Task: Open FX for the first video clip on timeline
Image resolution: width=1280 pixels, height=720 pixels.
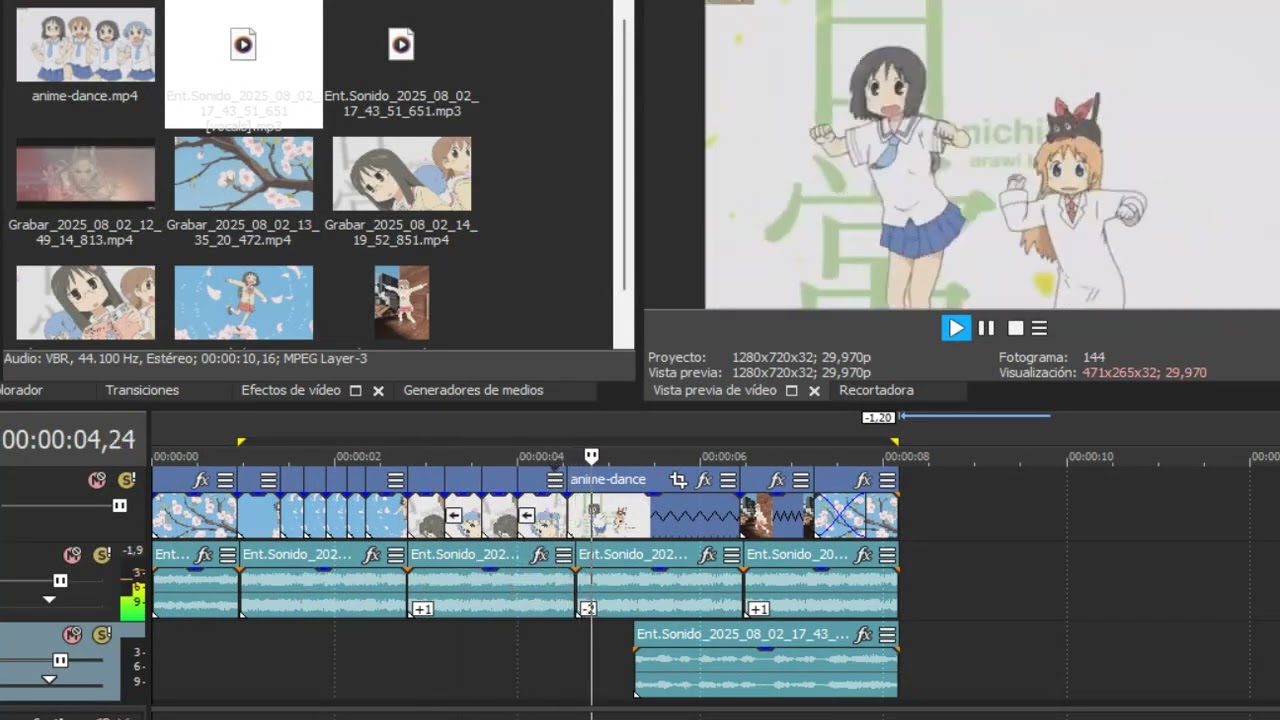Action: (201, 480)
